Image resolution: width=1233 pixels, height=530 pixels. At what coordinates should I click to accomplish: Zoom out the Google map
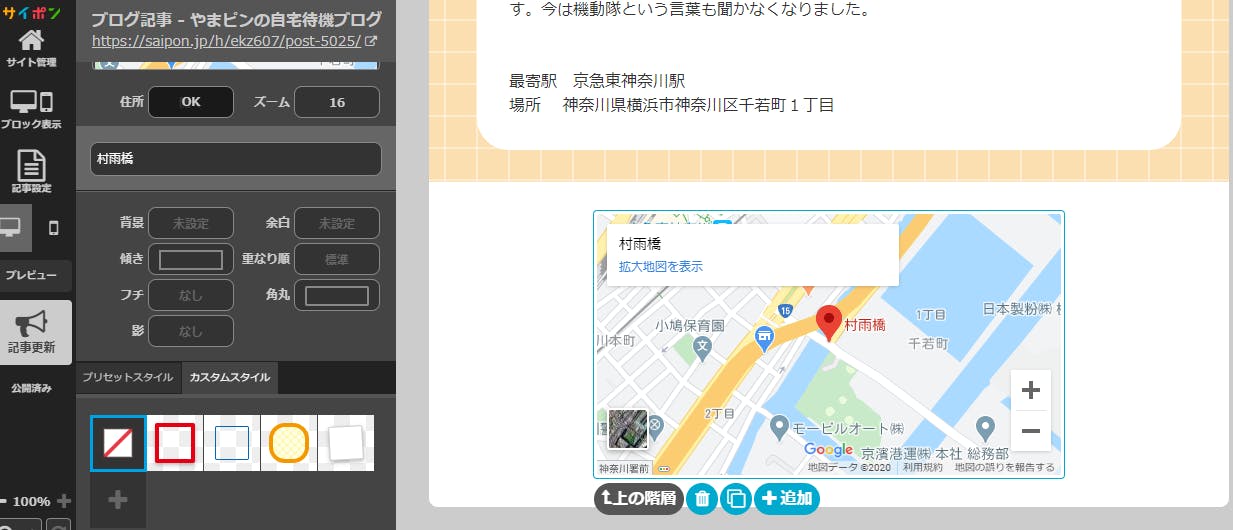pyautogui.click(x=1031, y=431)
